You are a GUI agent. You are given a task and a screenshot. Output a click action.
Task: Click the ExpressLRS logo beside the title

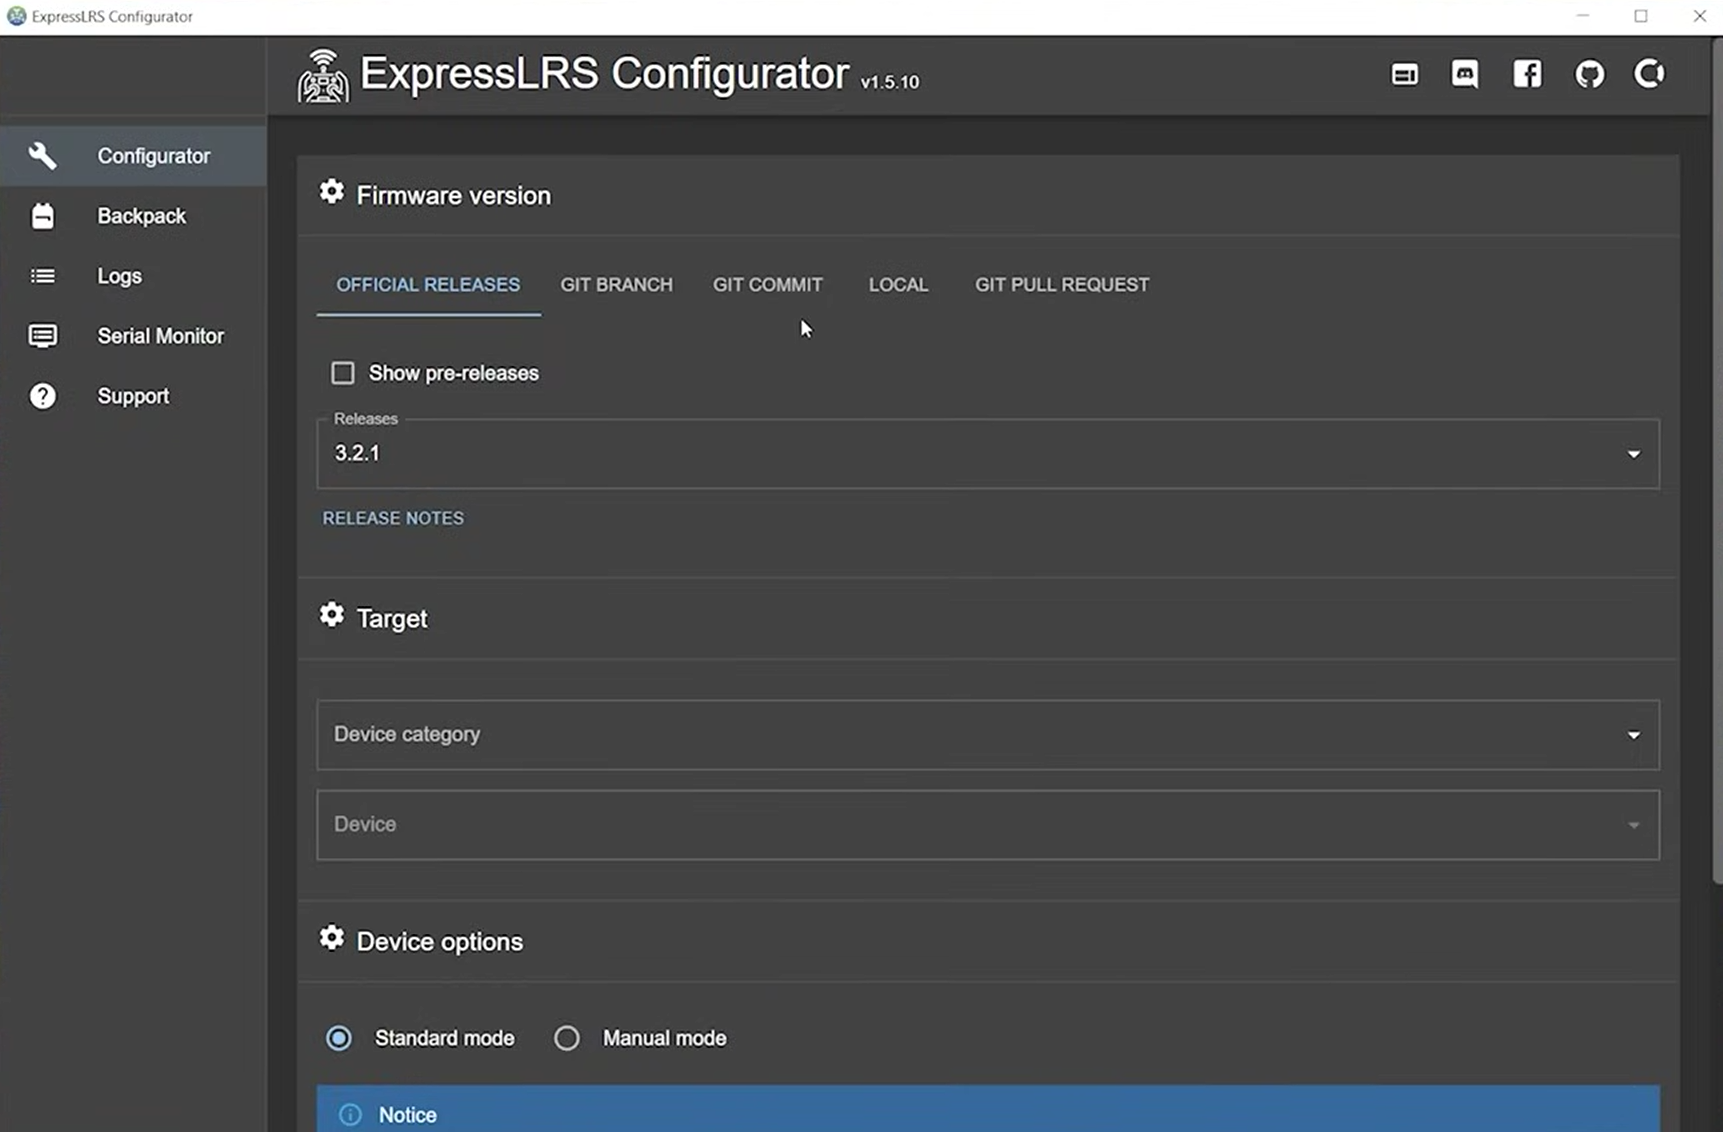[323, 76]
